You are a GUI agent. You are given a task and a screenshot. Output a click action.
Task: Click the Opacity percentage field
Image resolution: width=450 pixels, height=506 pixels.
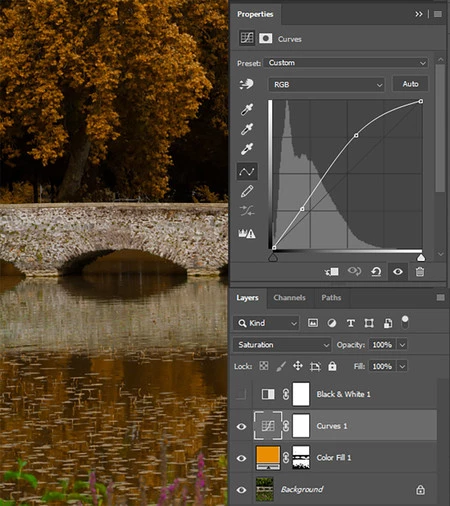point(382,345)
